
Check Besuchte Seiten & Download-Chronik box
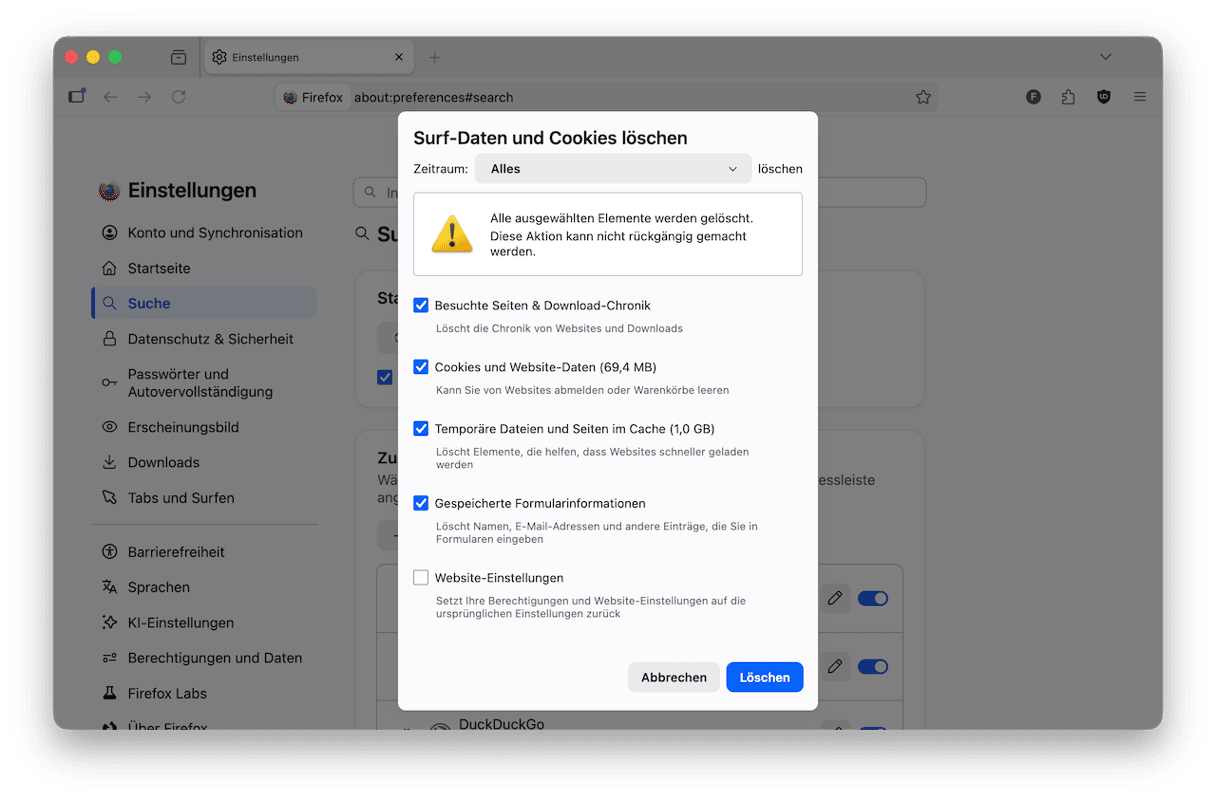[x=421, y=305]
